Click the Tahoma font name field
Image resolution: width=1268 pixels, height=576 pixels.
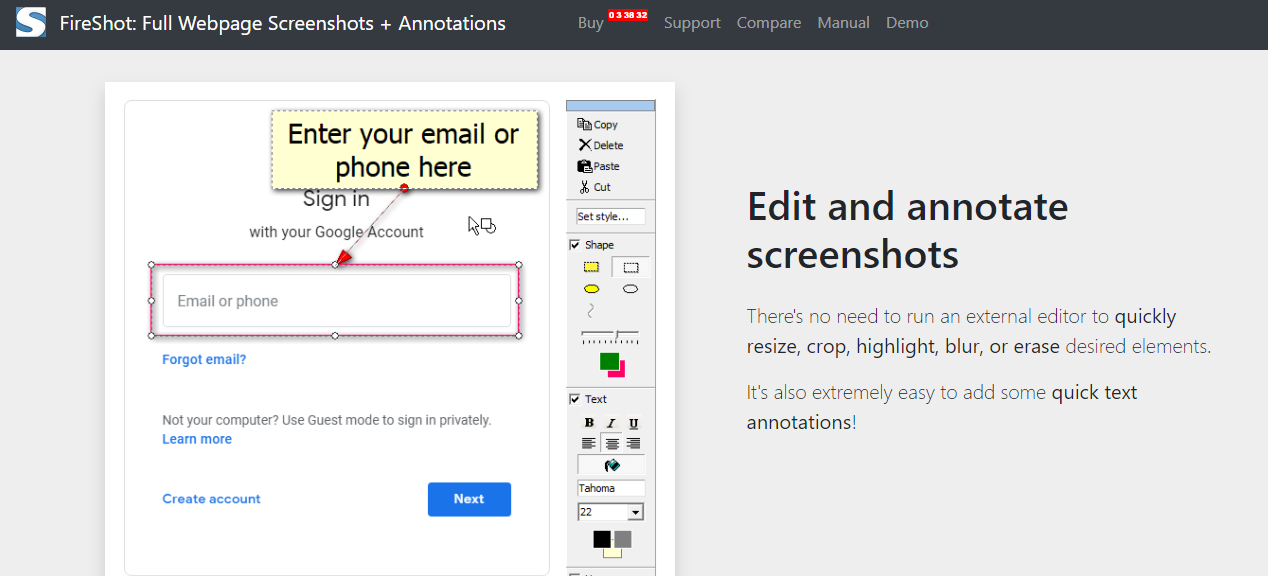[x=611, y=488]
